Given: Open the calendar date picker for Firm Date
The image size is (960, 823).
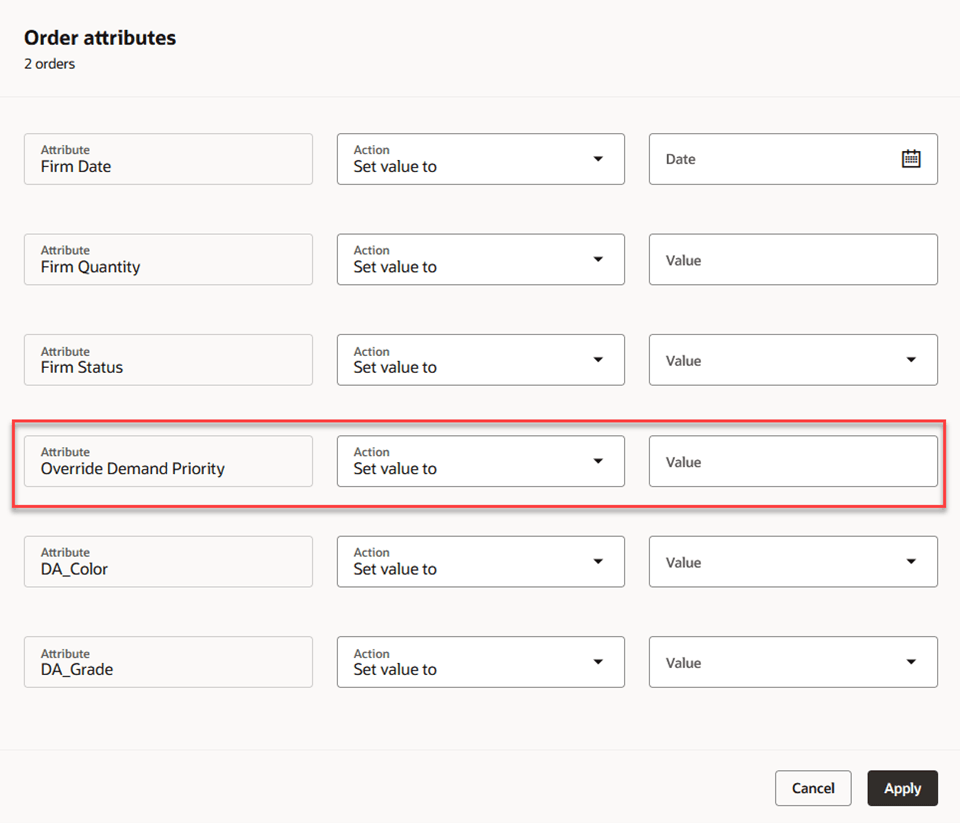Looking at the screenshot, I should tap(911, 157).
